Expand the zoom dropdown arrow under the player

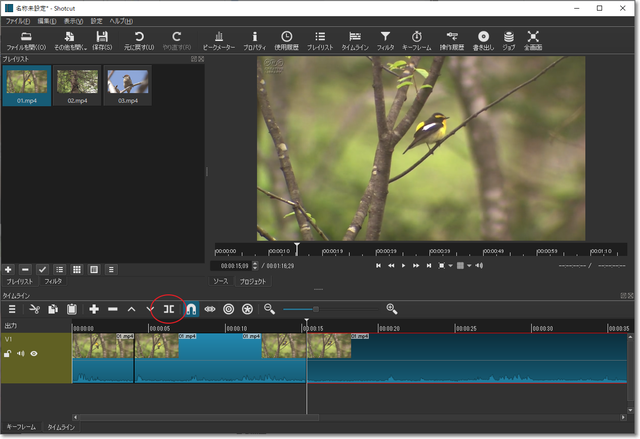coord(450,265)
